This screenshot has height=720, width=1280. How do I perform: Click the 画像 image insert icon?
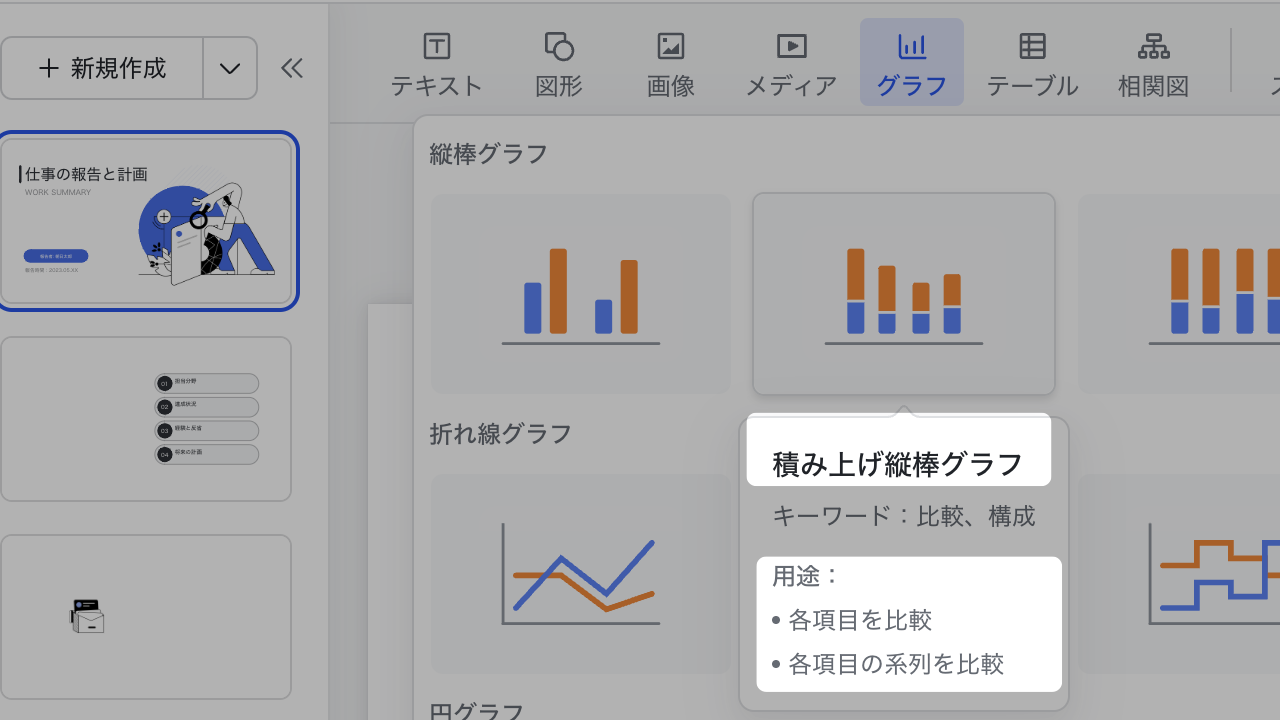pos(670,63)
